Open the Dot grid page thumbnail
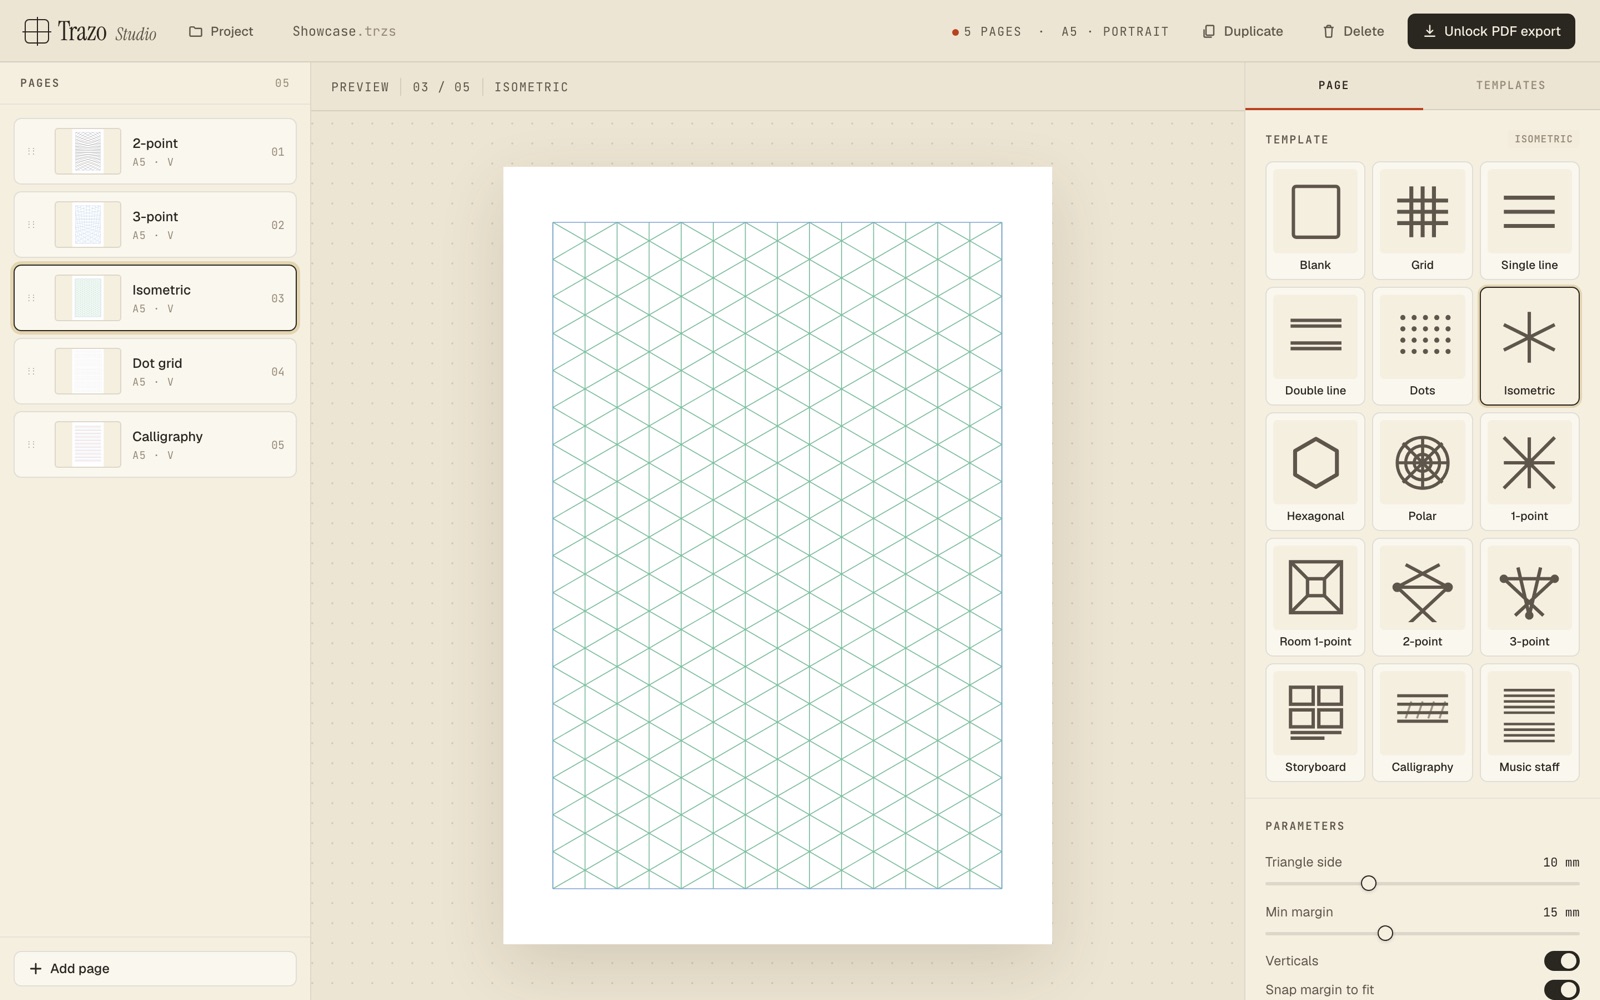Screen dimensions: 1600x1000 click(88, 371)
